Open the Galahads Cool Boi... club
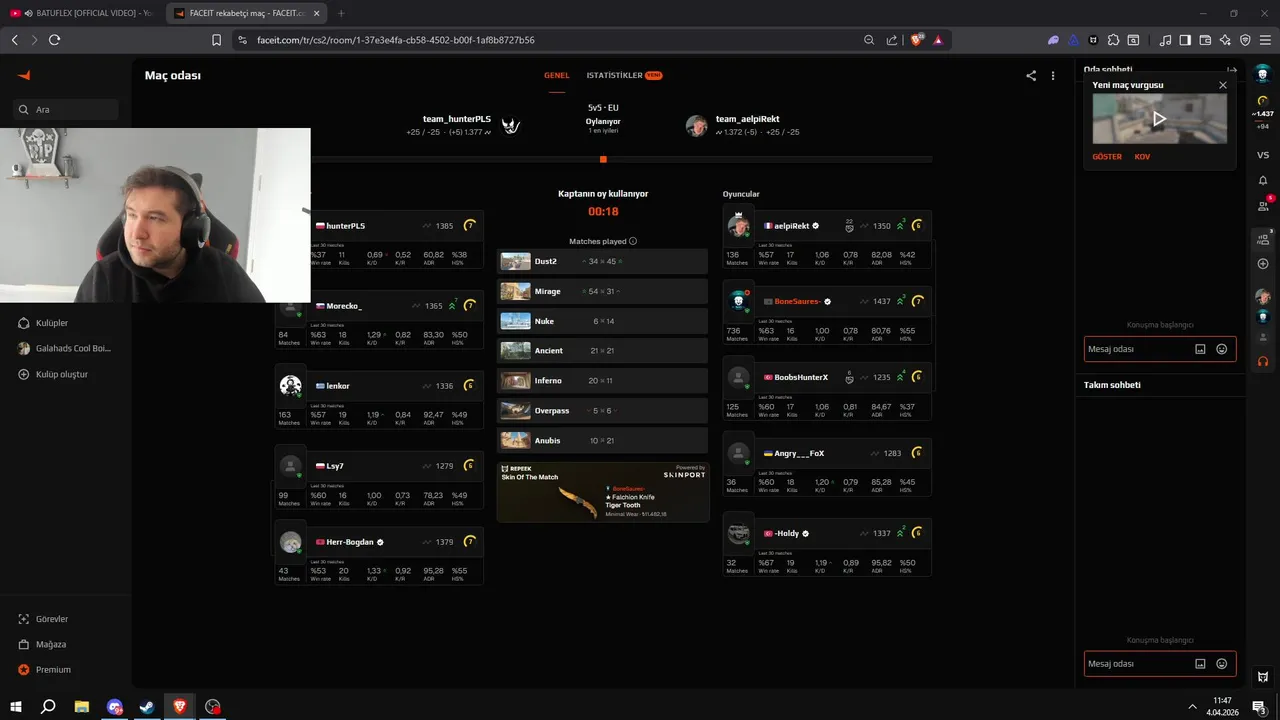 tap(65, 348)
